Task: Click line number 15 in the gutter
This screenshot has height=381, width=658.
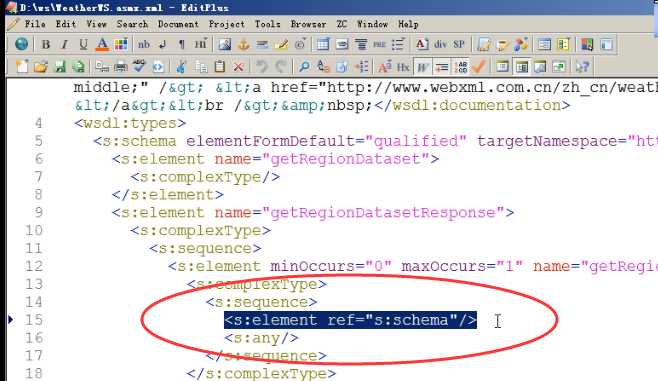Action: click(34, 320)
